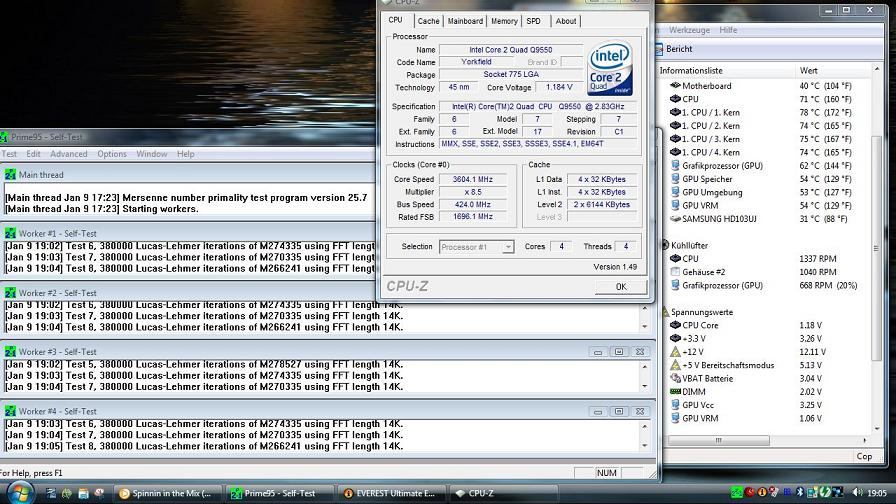896x504 pixels.
Task: Select the 1. CPU / 3. Kern icon
Action: (675, 139)
